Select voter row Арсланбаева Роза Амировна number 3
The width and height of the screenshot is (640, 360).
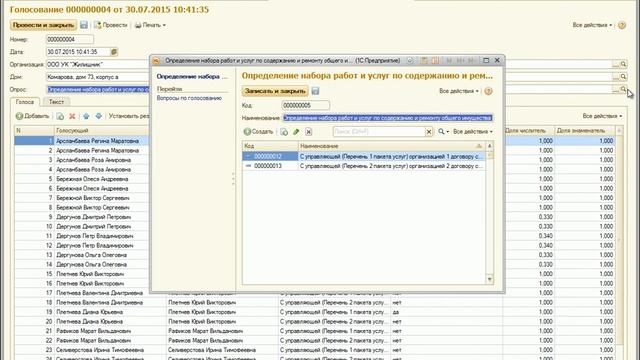pyautogui.click(x=82, y=160)
